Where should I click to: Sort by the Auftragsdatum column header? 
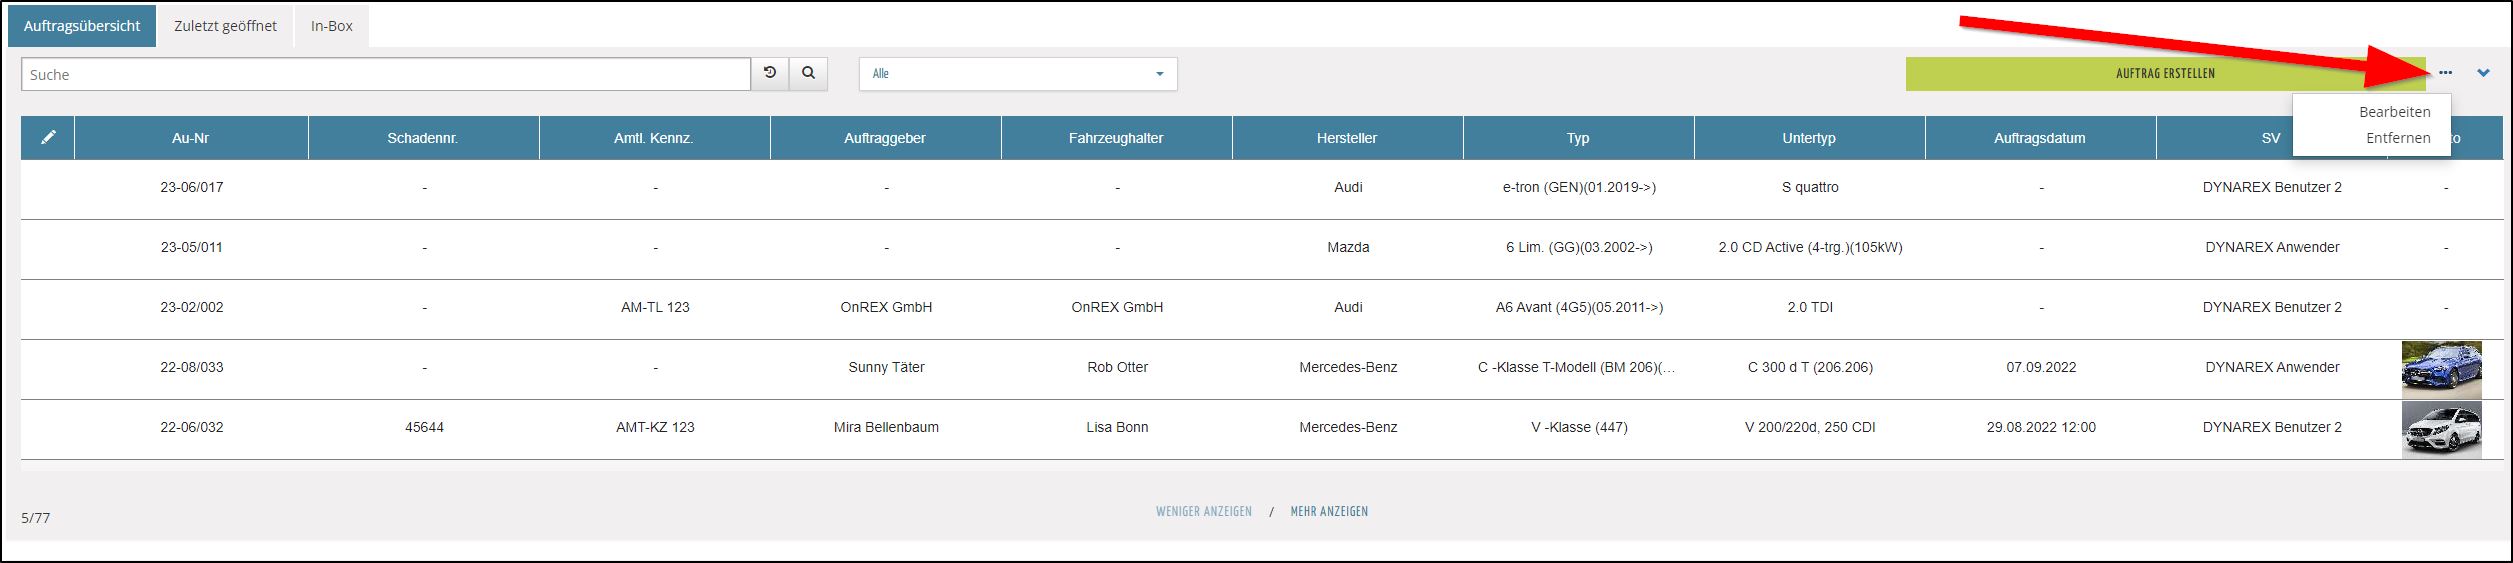(2039, 138)
